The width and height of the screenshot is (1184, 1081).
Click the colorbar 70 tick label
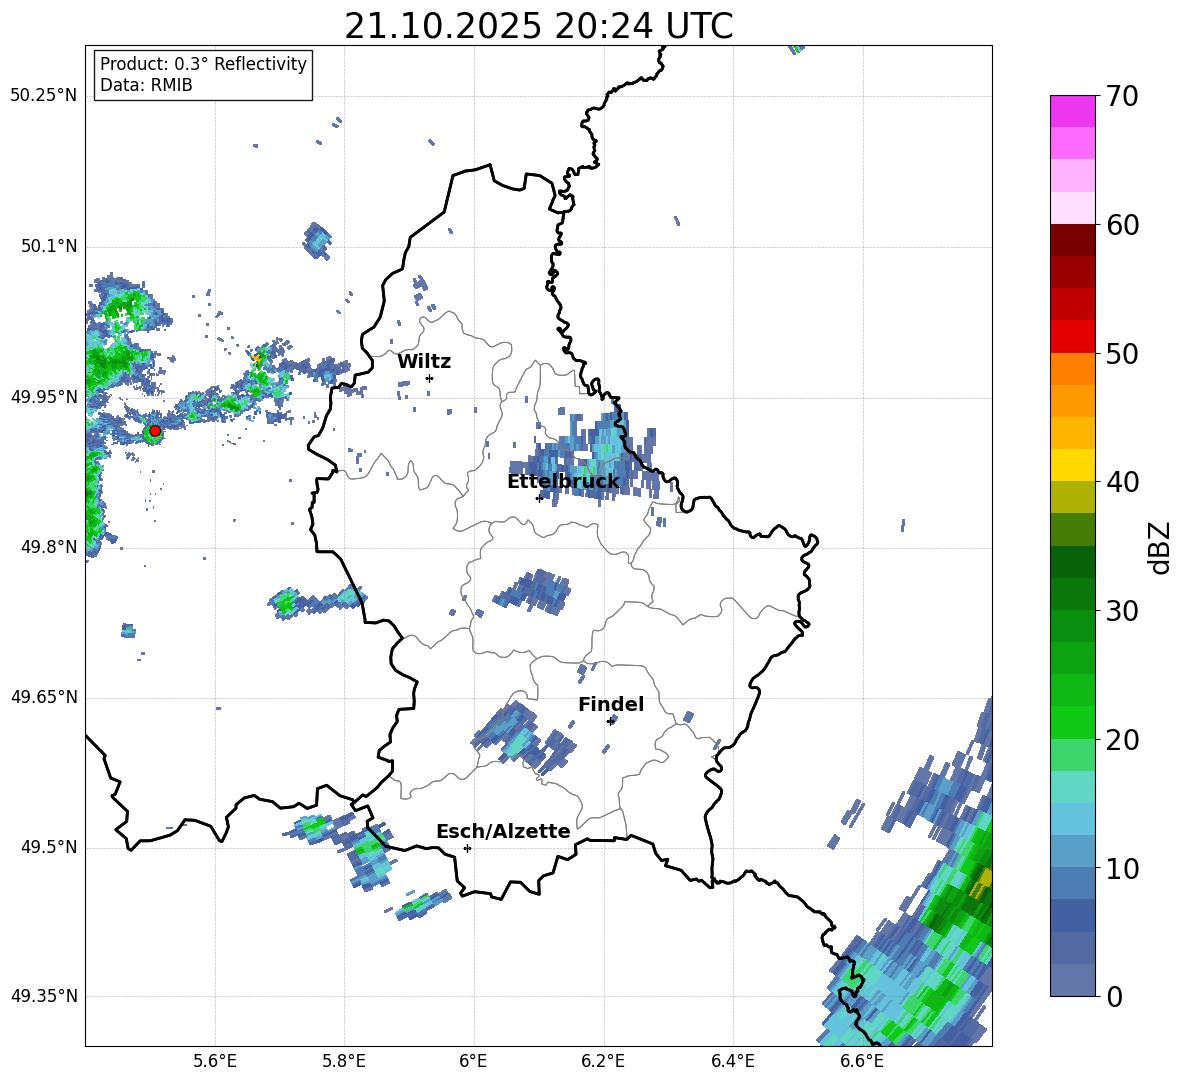tap(1122, 96)
